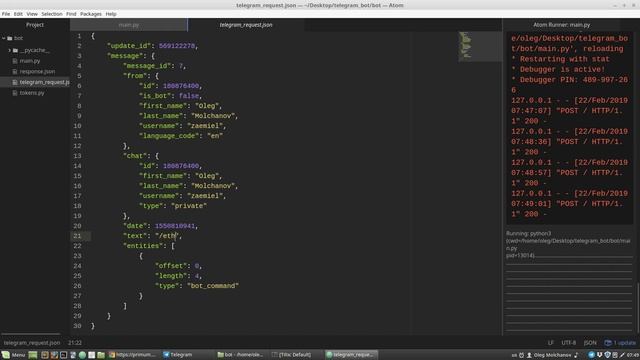Click the telegram_request.json file icon in tree
The width and height of the screenshot is (640, 360).
(x=15, y=82)
